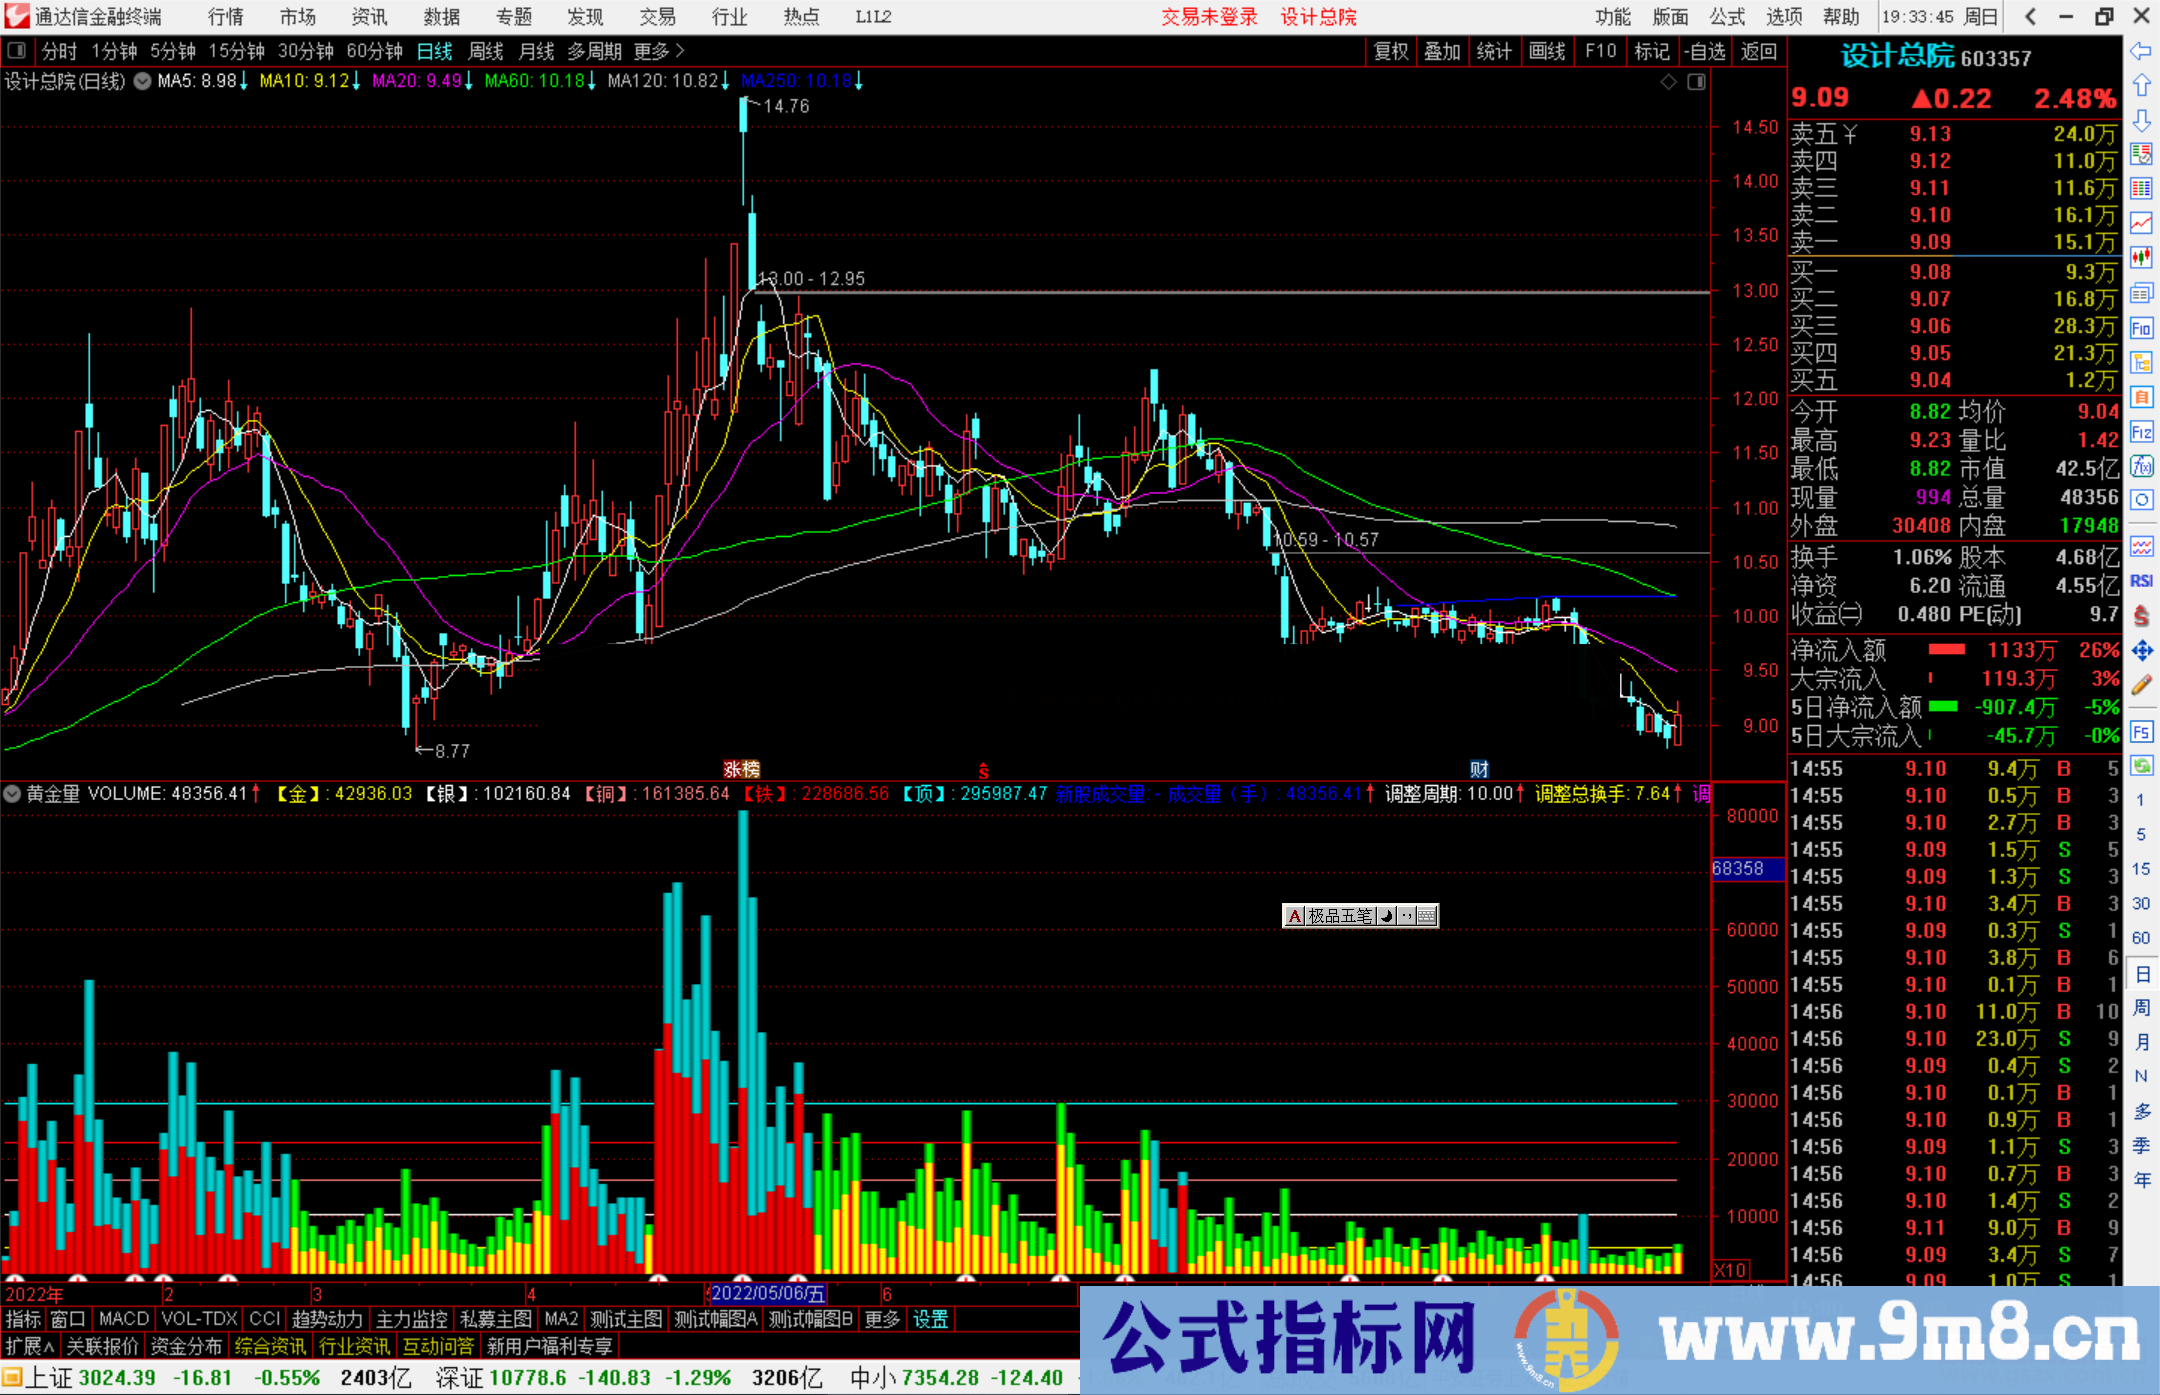
Task: Click the formula f(x) sidebar icon
Action: pyautogui.click(x=2141, y=467)
